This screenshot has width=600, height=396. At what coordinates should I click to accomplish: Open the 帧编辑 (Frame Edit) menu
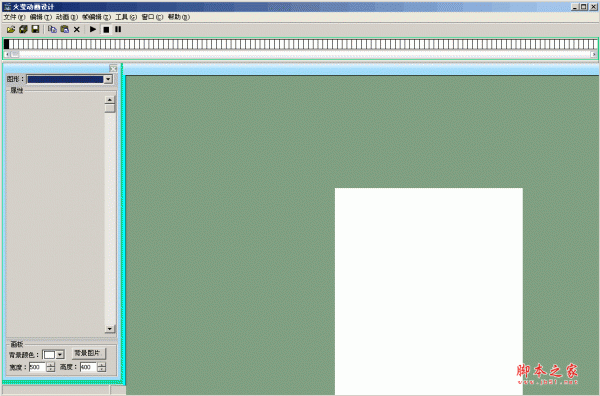click(x=96, y=17)
